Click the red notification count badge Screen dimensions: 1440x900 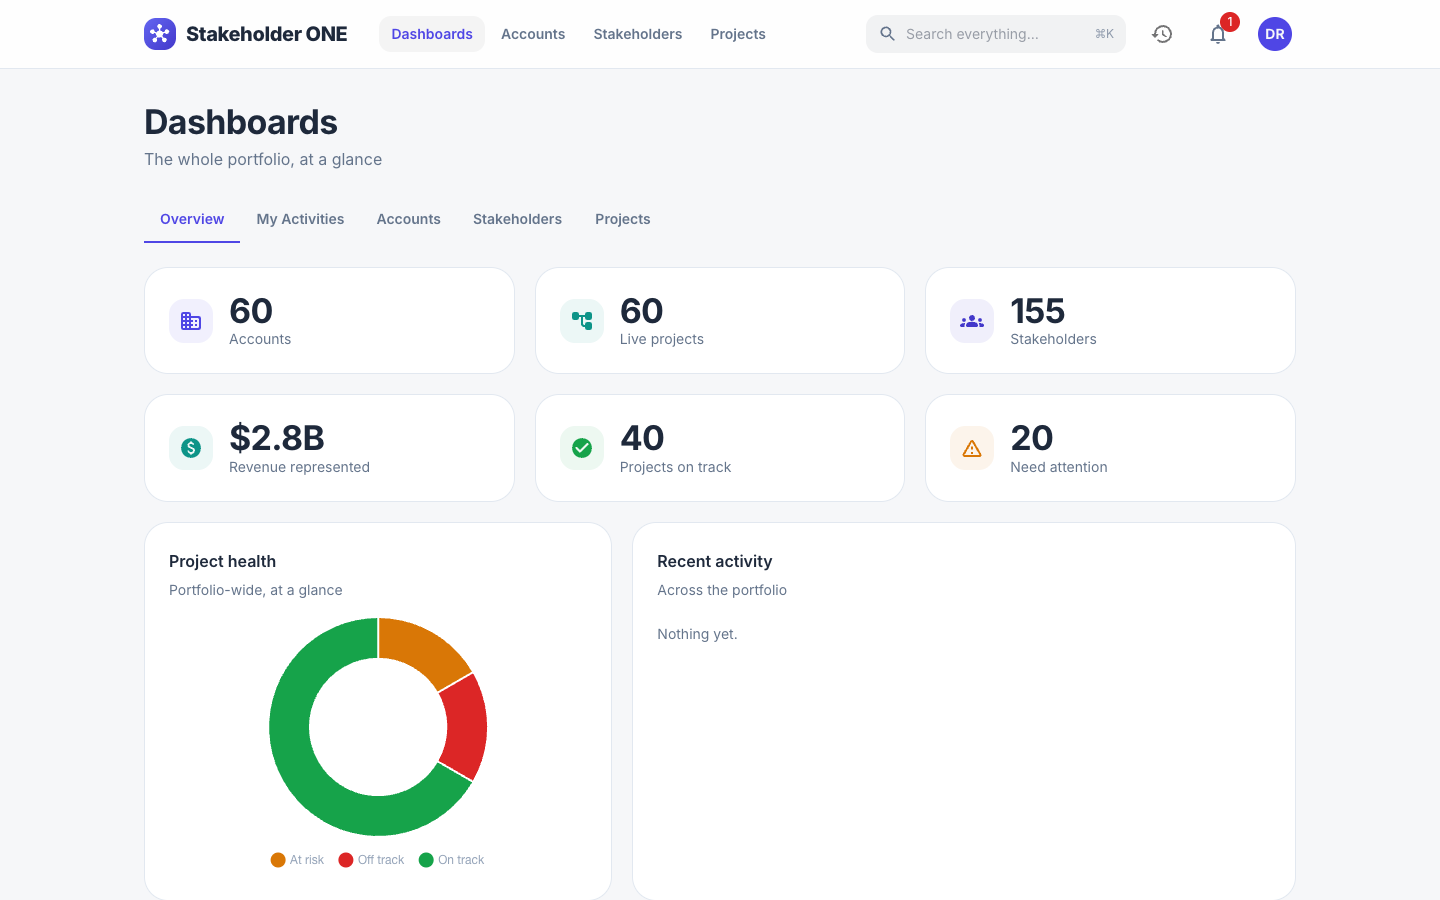pyautogui.click(x=1230, y=22)
